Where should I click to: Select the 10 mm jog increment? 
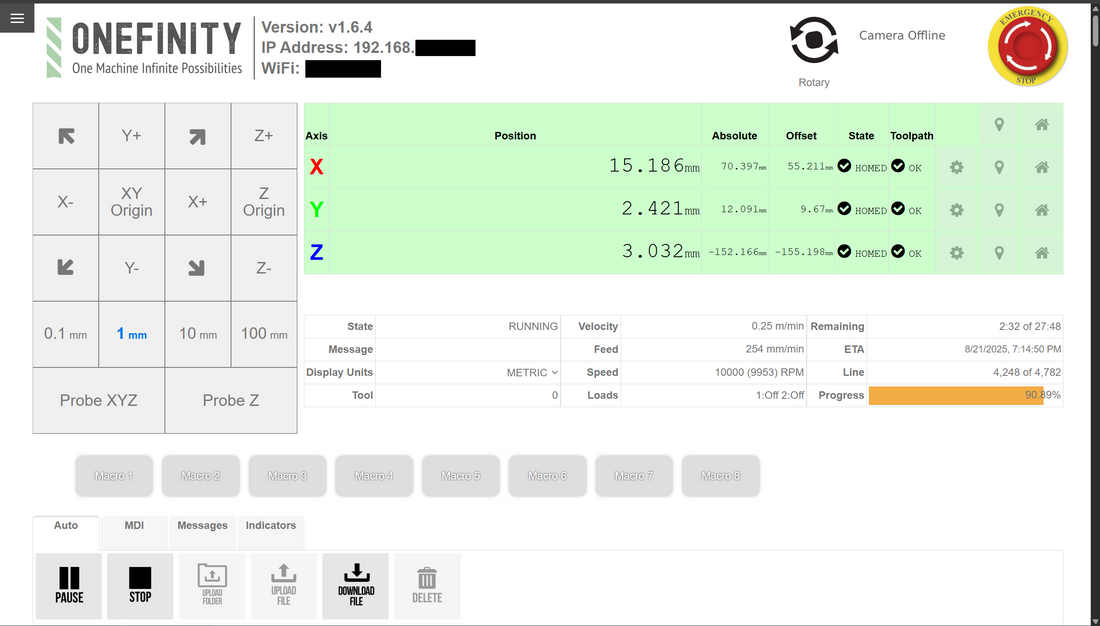coord(197,334)
